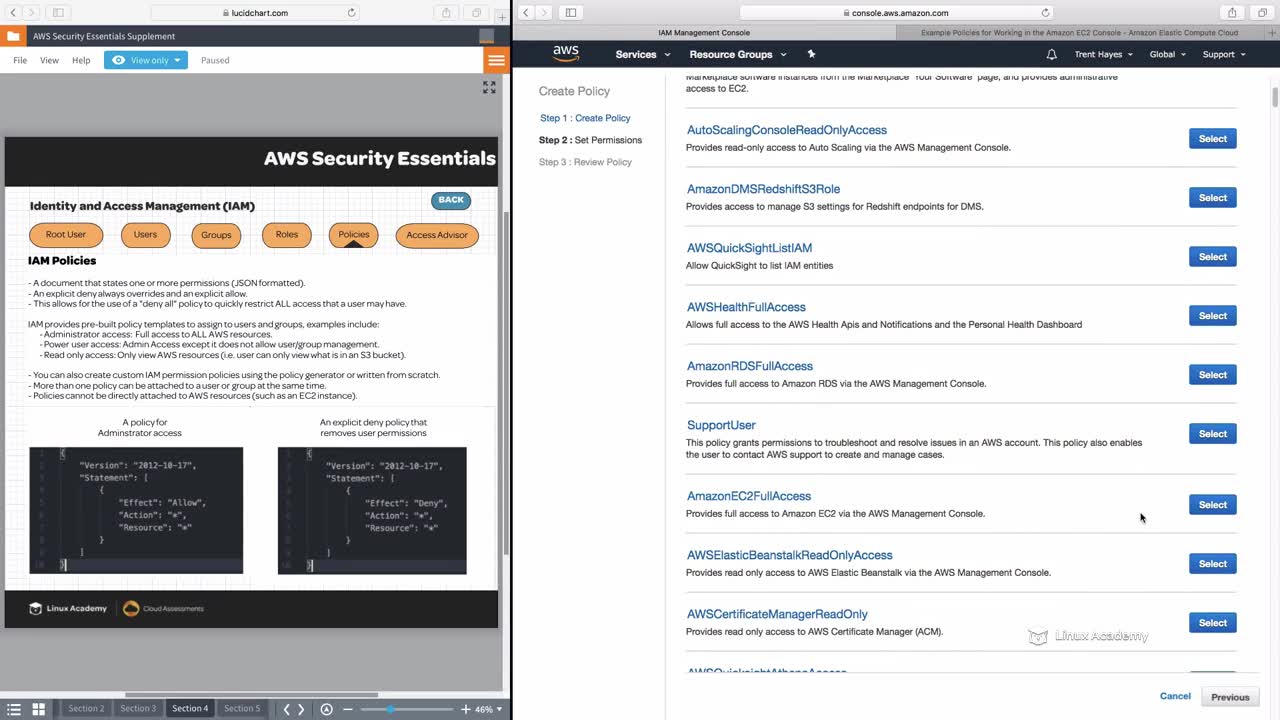Open the Support dropdown in AWS navbar
Screen dimensions: 1280x720
click(x=1224, y=54)
